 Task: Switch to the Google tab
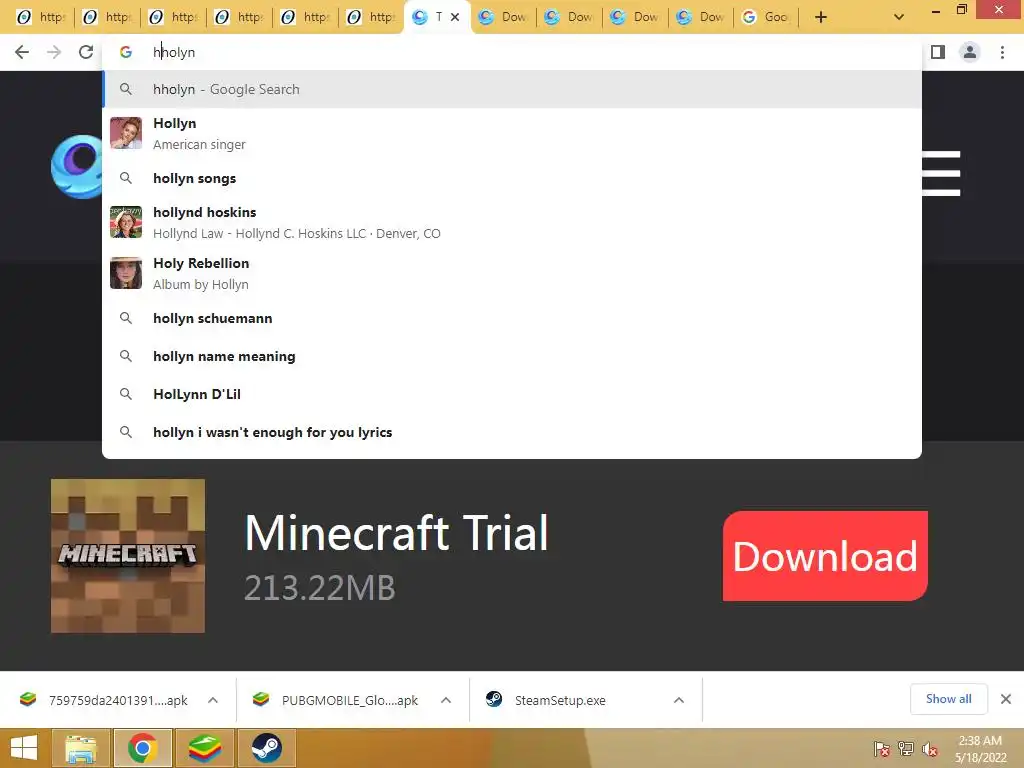click(767, 17)
